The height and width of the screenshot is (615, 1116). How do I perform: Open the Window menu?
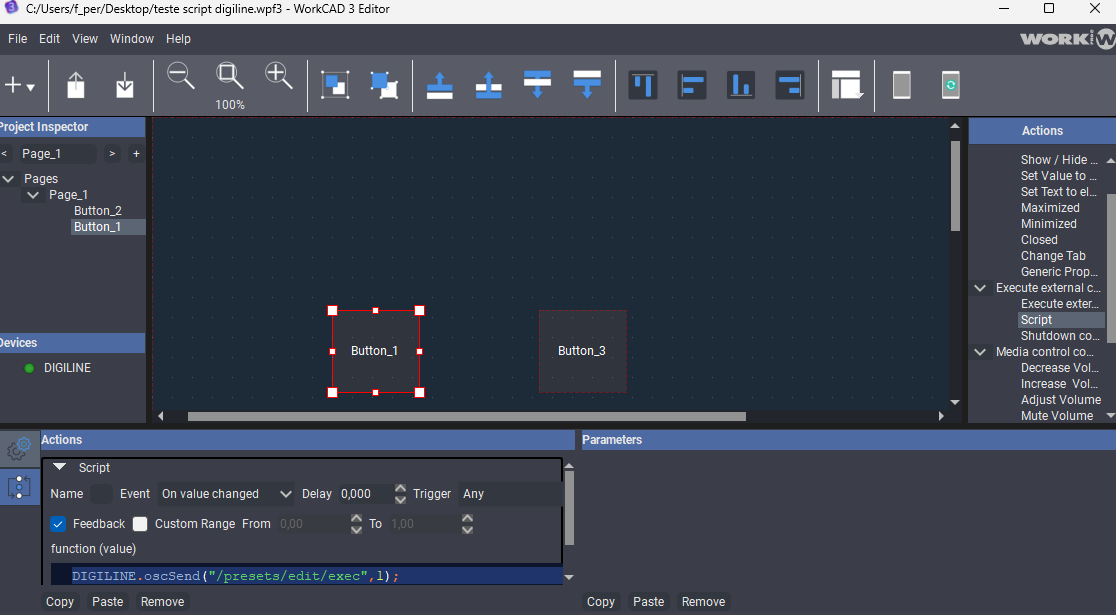(132, 38)
